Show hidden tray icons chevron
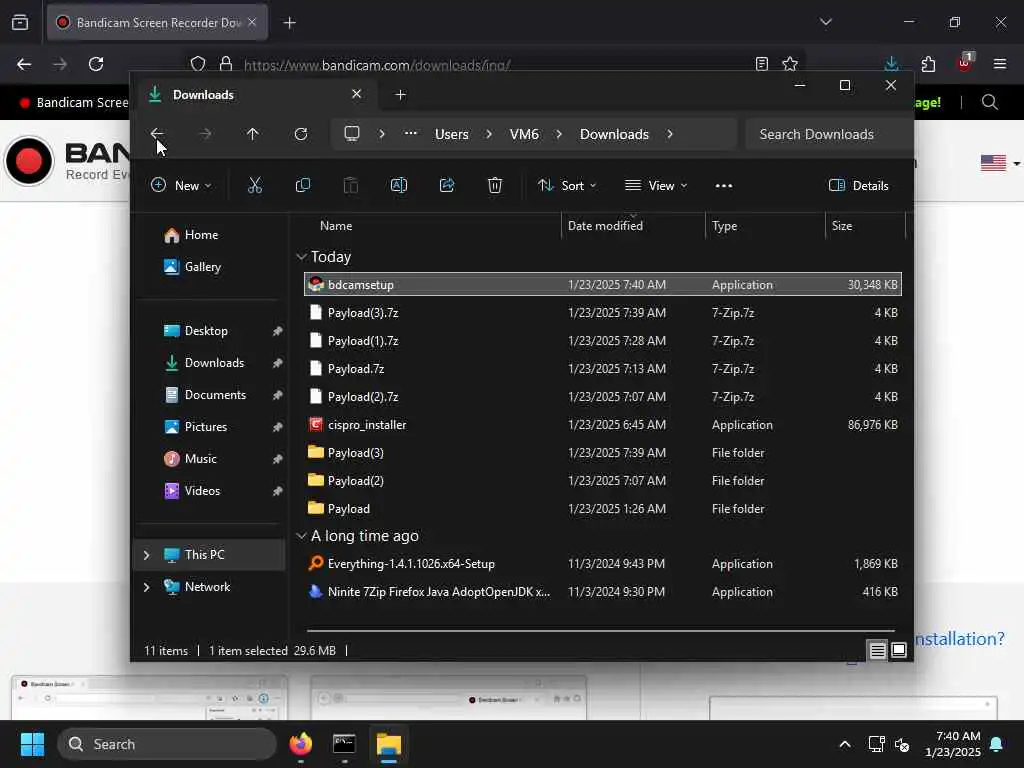 point(844,744)
